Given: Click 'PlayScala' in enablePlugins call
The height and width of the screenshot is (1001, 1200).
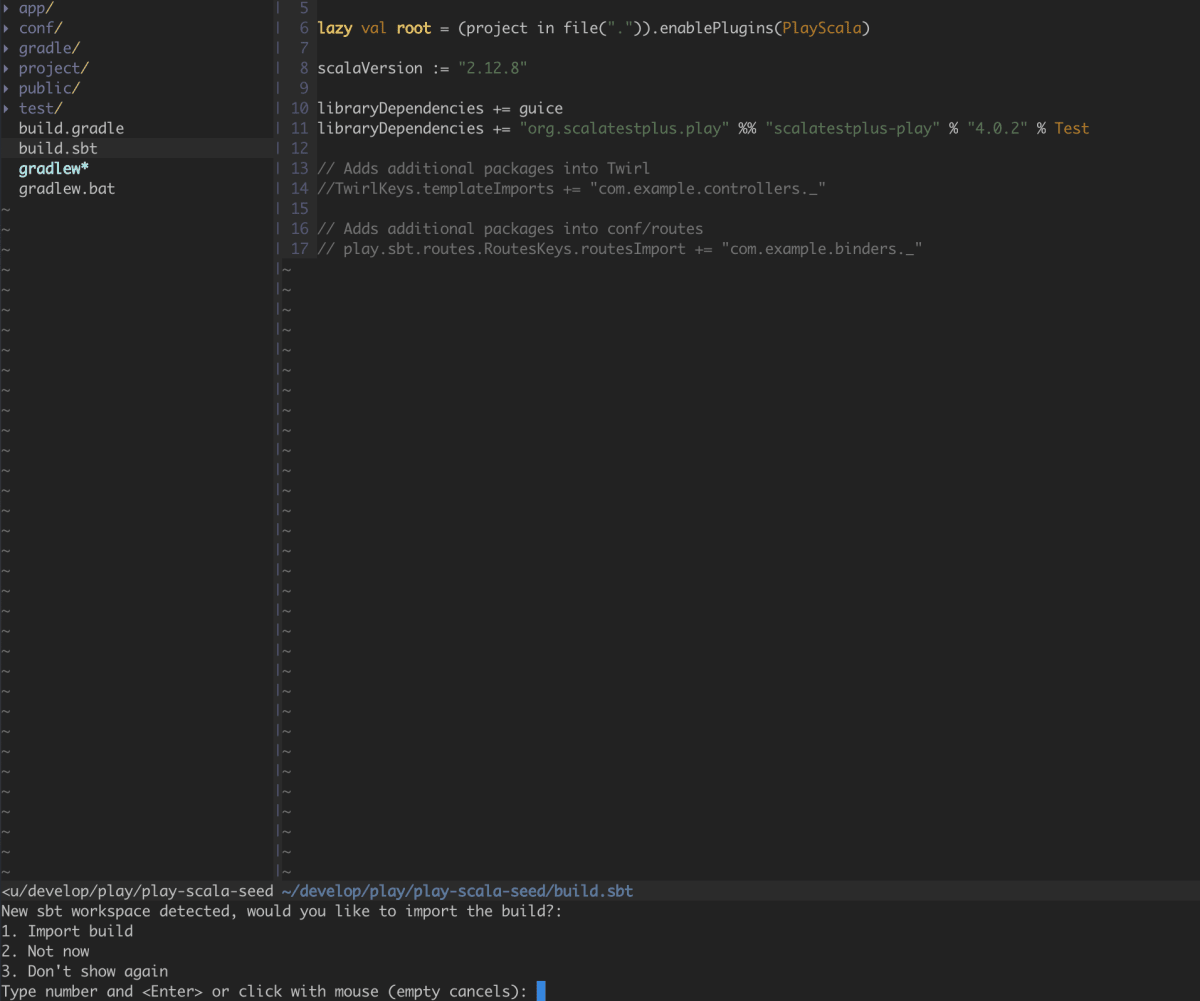Looking at the screenshot, I should tap(821, 28).
